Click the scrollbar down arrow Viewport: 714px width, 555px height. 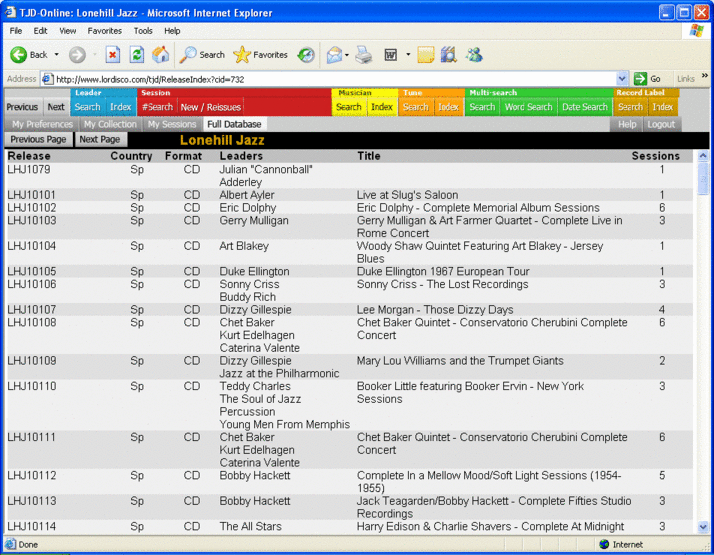point(703,527)
